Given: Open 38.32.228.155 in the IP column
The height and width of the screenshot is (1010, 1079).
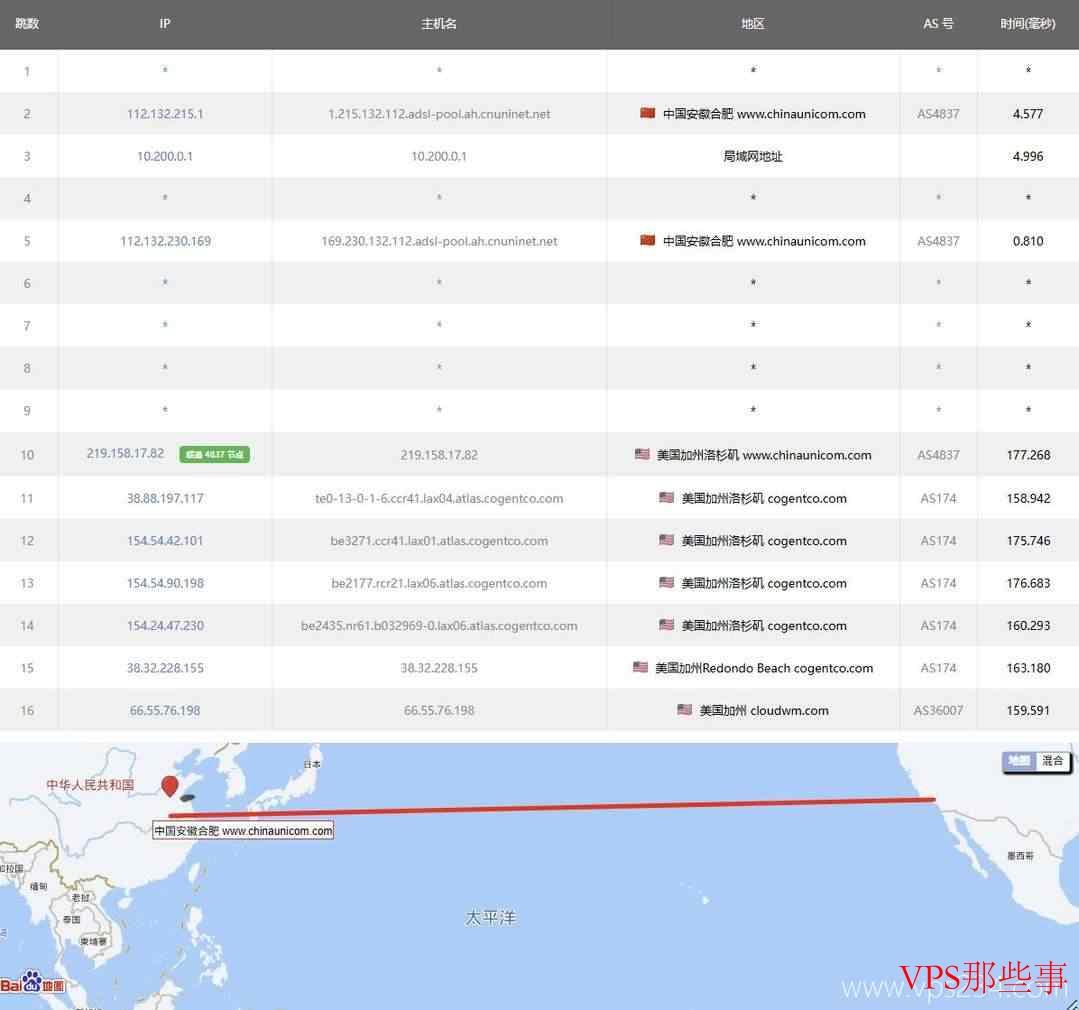Looking at the screenshot, I should 165,667.
